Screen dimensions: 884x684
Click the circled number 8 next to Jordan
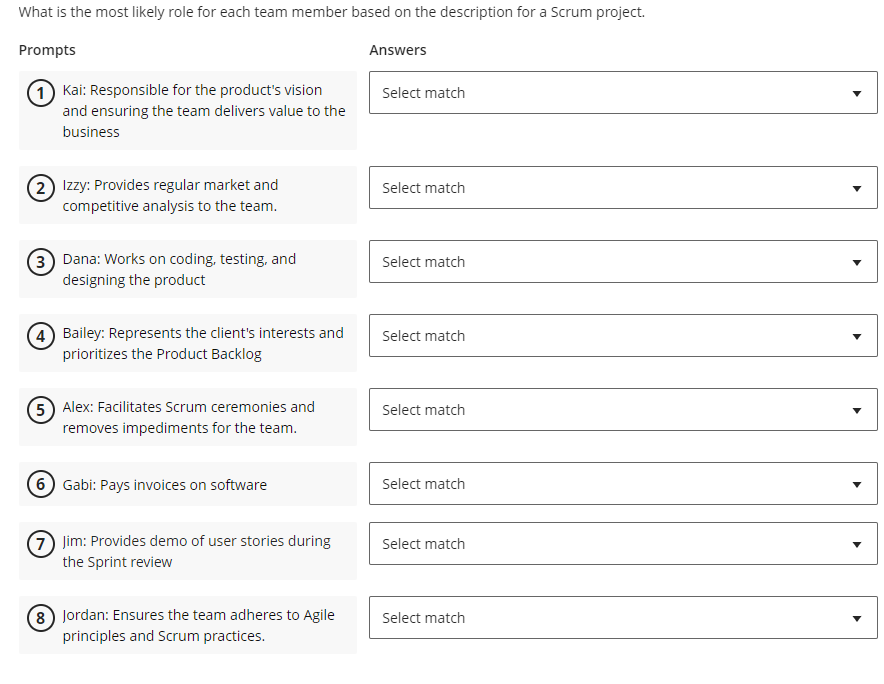coord(40,617)
